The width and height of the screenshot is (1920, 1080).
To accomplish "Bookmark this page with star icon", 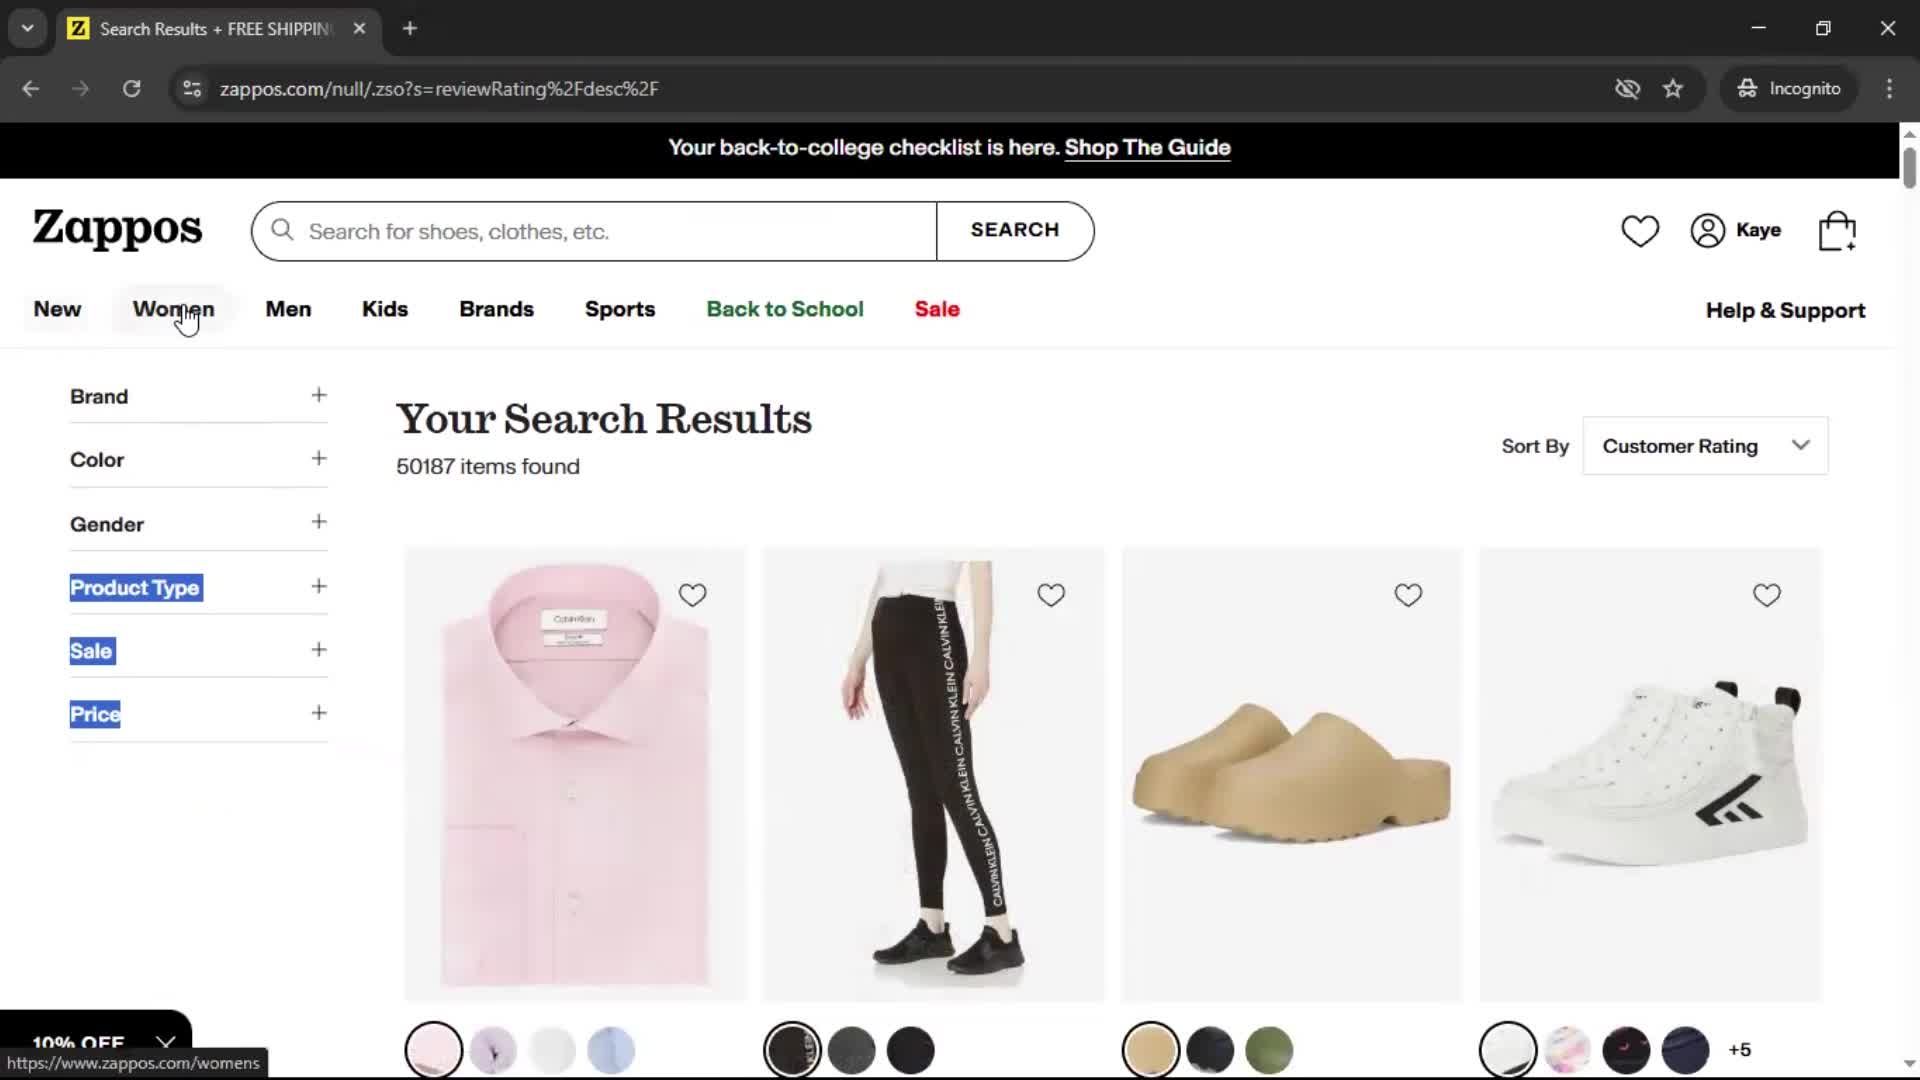I will [x=1673, y=88].
